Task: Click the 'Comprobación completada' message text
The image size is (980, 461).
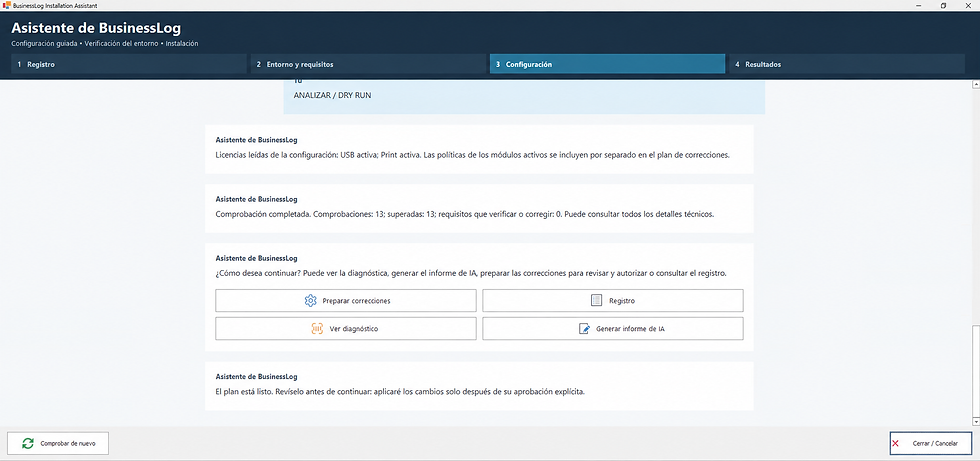Action: [x=464, y=214]
